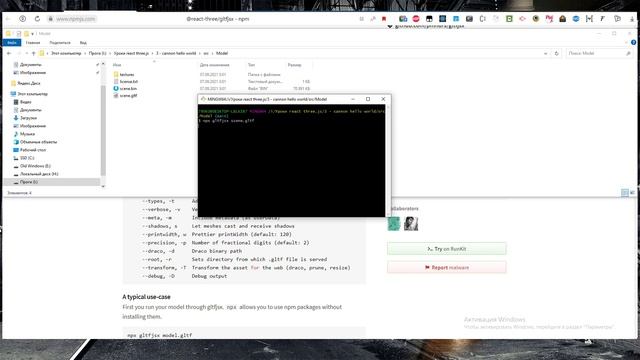Open the Share (Поделиться) ribbon tab
The height and width of the screenshot is (360, 640).
pos(60,42)
